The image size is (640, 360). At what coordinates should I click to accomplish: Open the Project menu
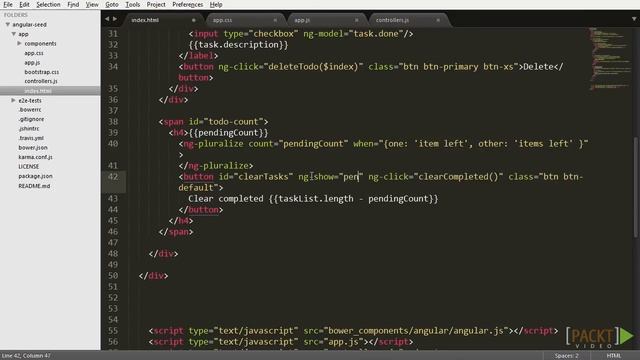tap(156, 4)
